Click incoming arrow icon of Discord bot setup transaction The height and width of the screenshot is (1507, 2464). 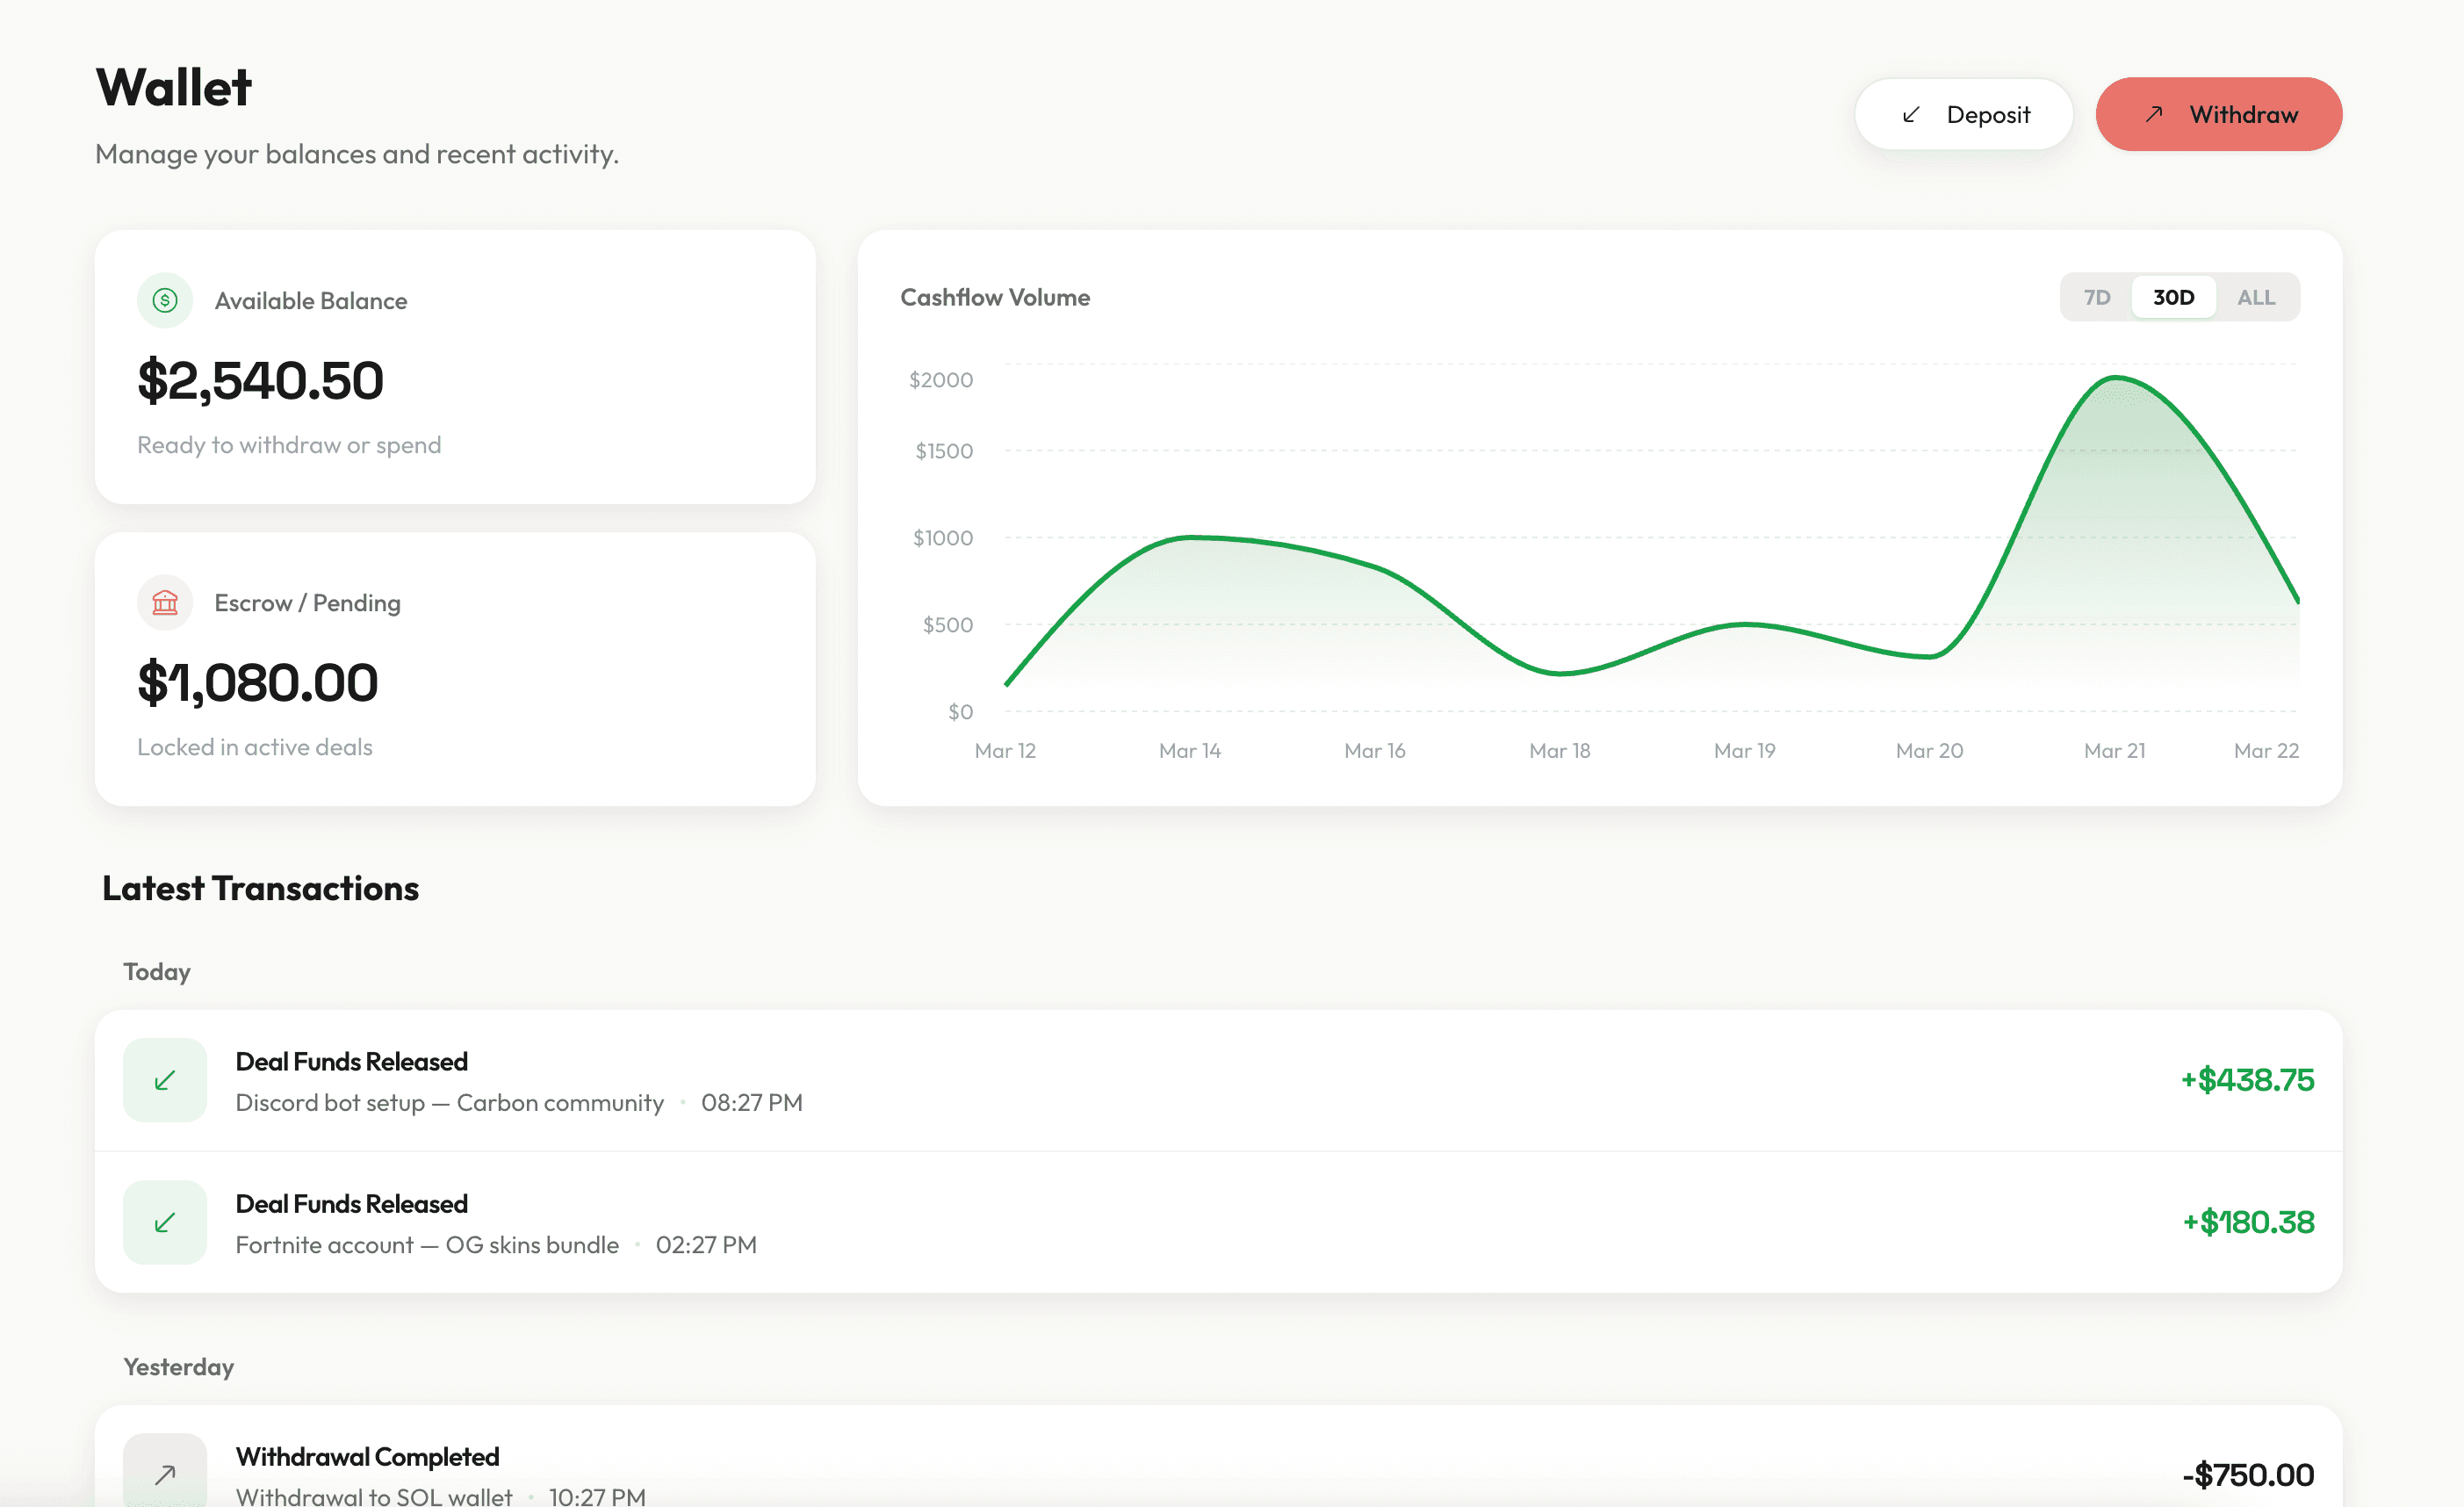[165, 1080]
